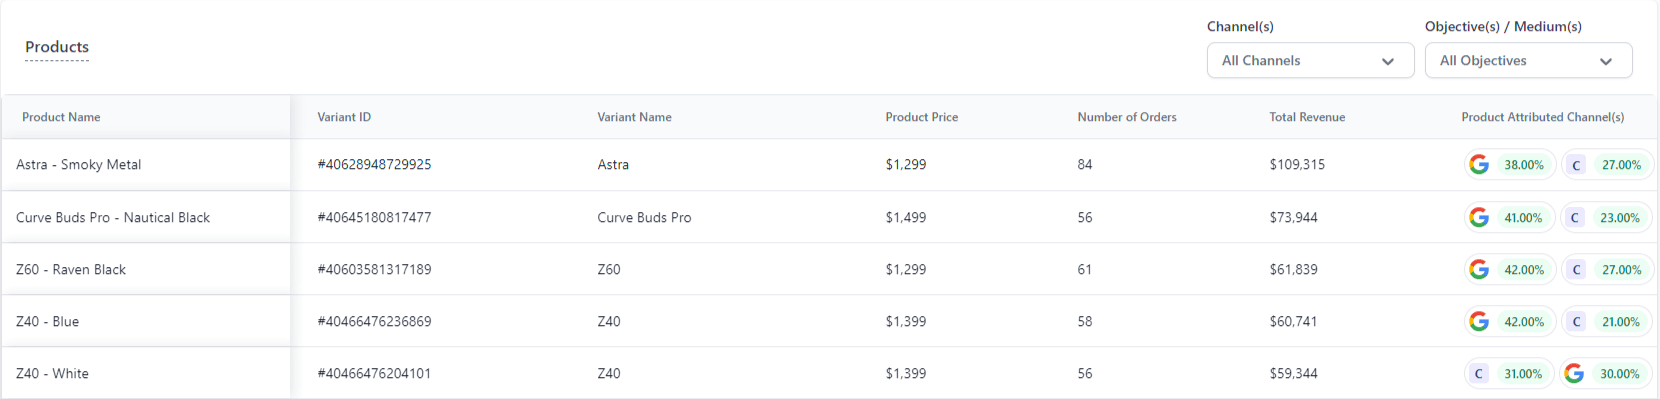The height and width of the screenshot is (399, 1660).
Task: Click C channel icon in Curve Buds Pro row
Action: click(x=1574, y=217)
